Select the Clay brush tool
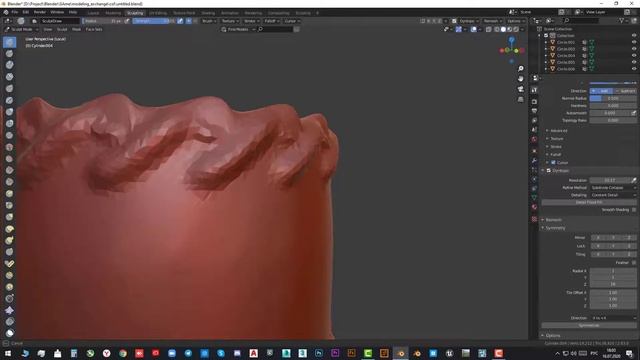 (9, 65)
